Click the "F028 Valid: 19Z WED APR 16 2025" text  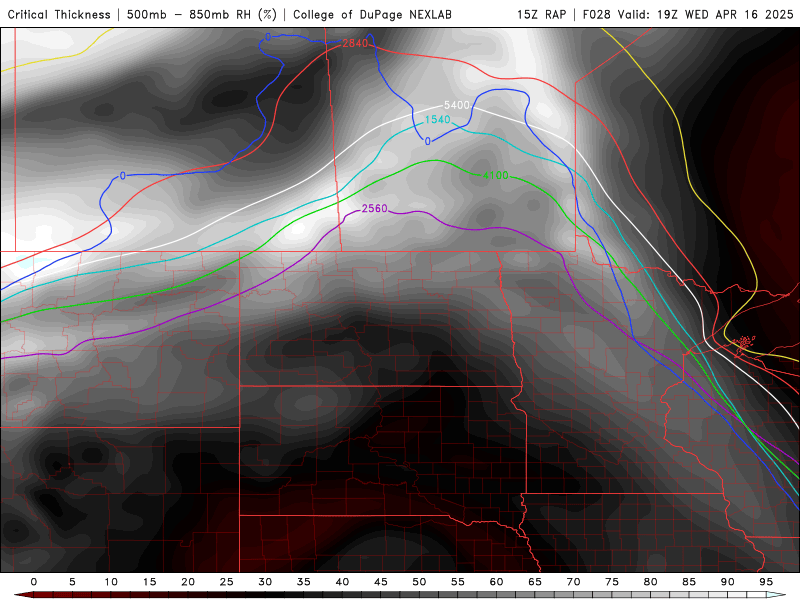point(688,14)
